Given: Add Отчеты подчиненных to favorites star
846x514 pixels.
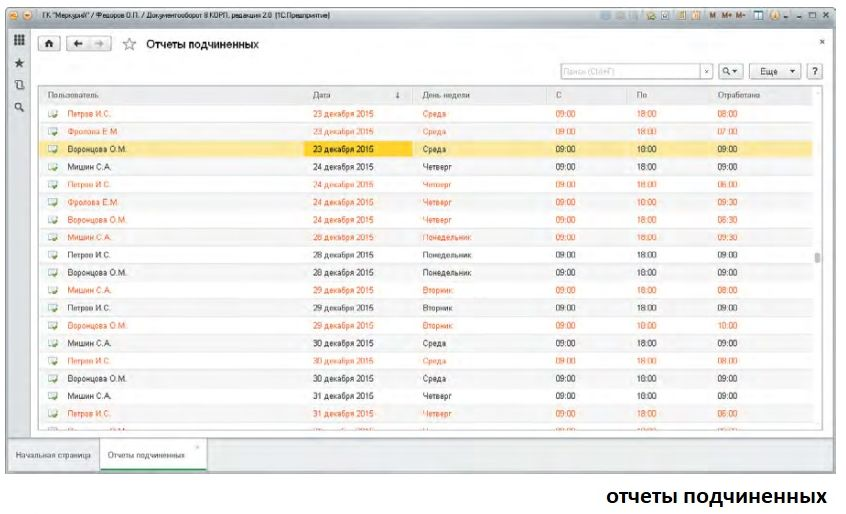Looking at the screenshot, I should click(x=129, y=45).
